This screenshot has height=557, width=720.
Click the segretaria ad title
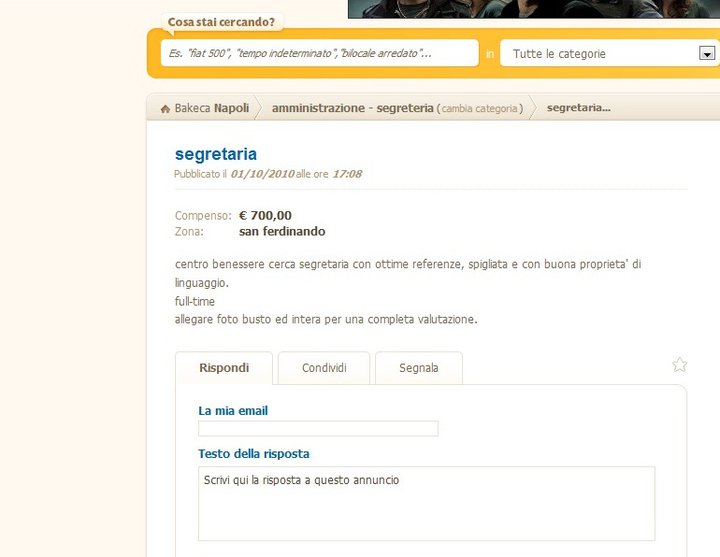(216, 154)
